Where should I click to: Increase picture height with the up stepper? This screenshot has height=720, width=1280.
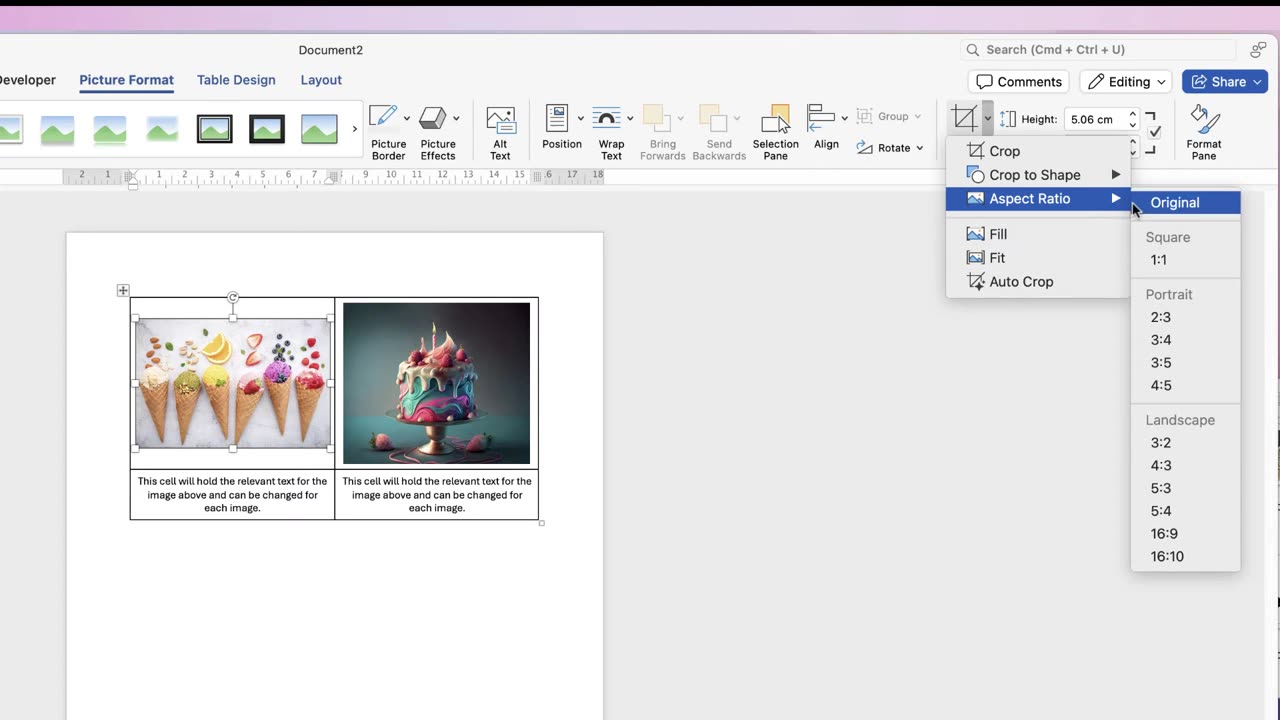1132,114
